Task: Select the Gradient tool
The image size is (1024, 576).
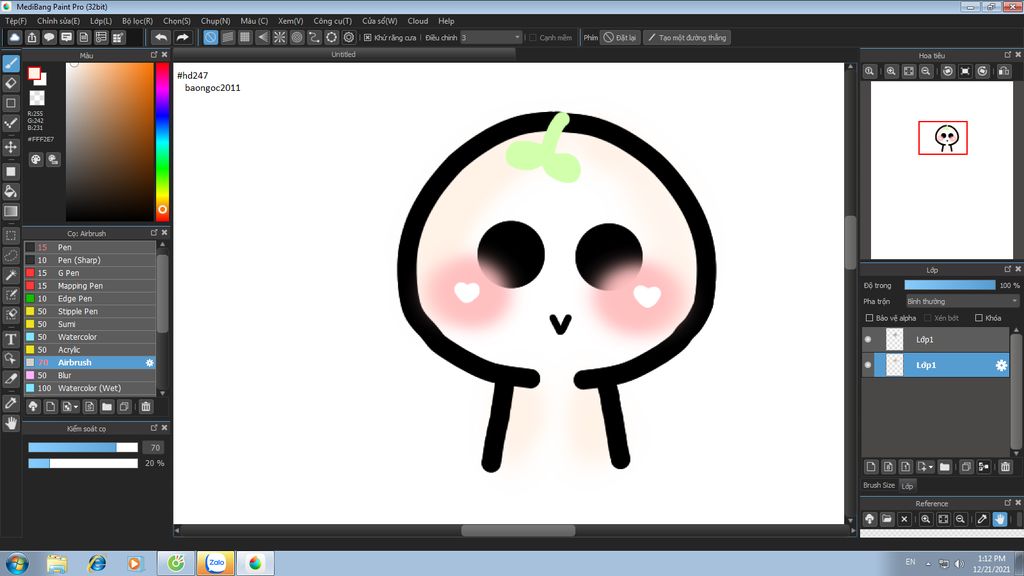Action: coord(11,211)
